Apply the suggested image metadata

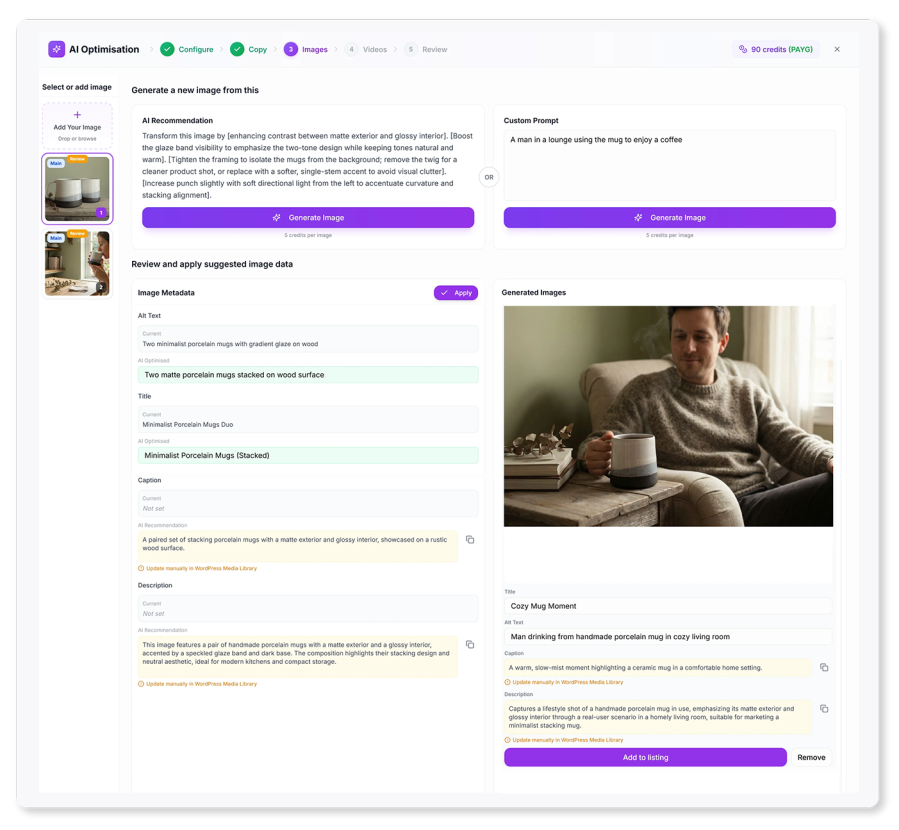click(x=456, y=293)
